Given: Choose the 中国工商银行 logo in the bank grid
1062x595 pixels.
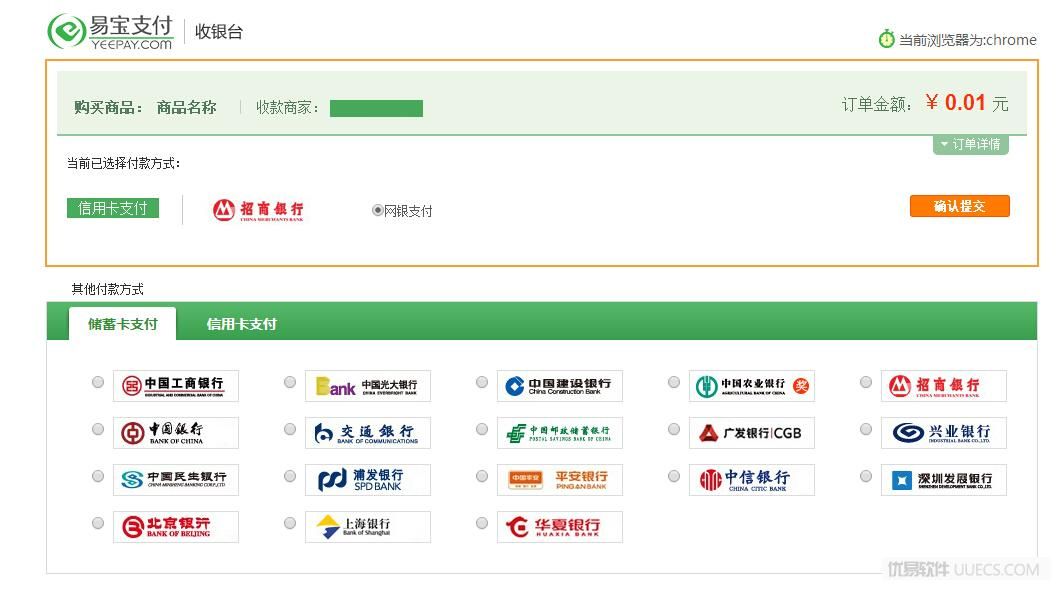Looking at the screenshot, I should pos(176,386).
